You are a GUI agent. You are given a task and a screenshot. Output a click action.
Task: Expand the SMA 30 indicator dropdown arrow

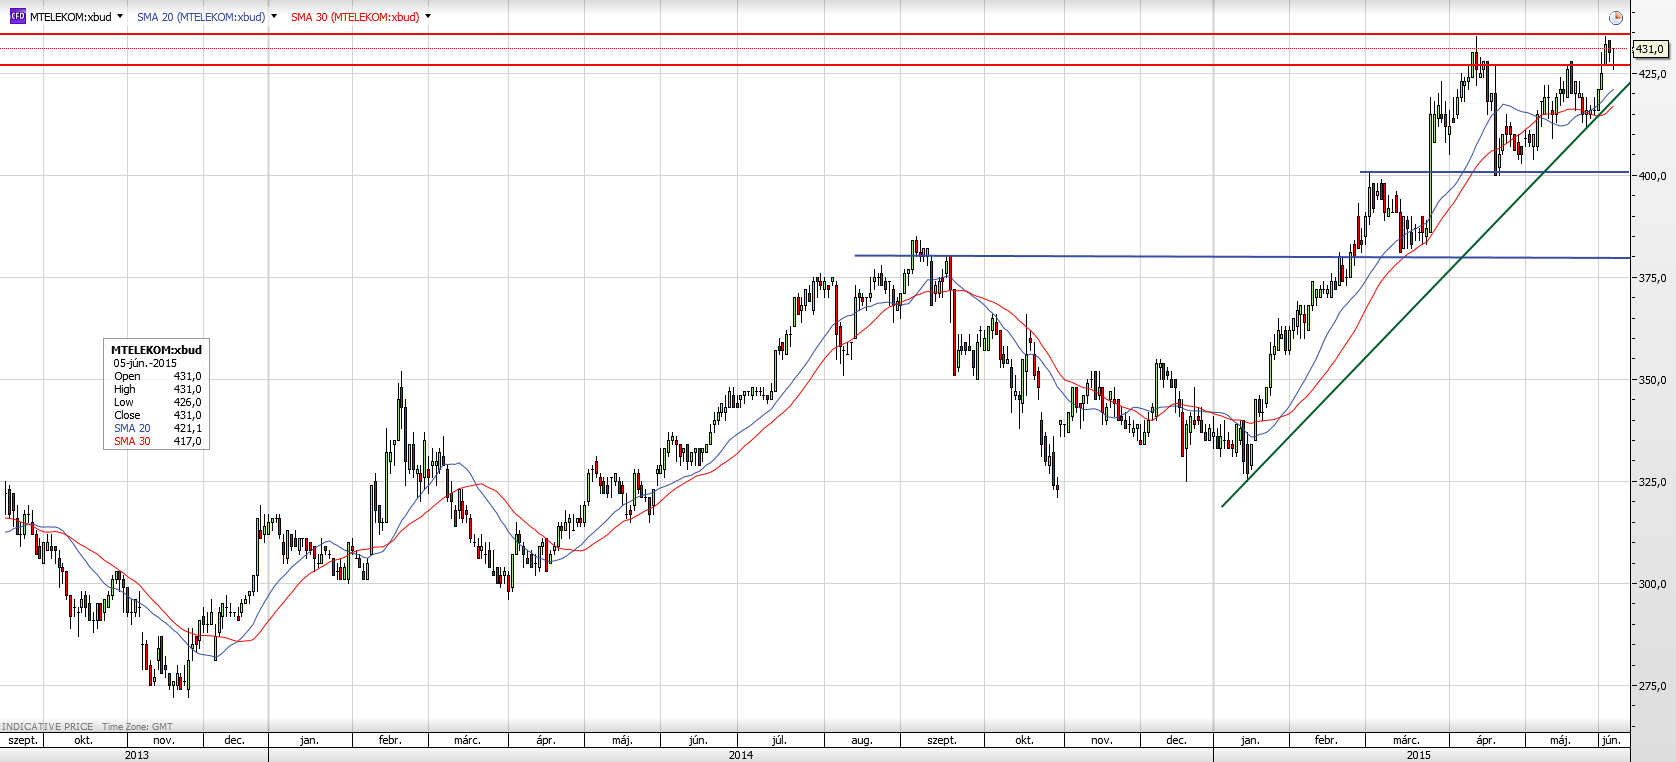(428, 17)
